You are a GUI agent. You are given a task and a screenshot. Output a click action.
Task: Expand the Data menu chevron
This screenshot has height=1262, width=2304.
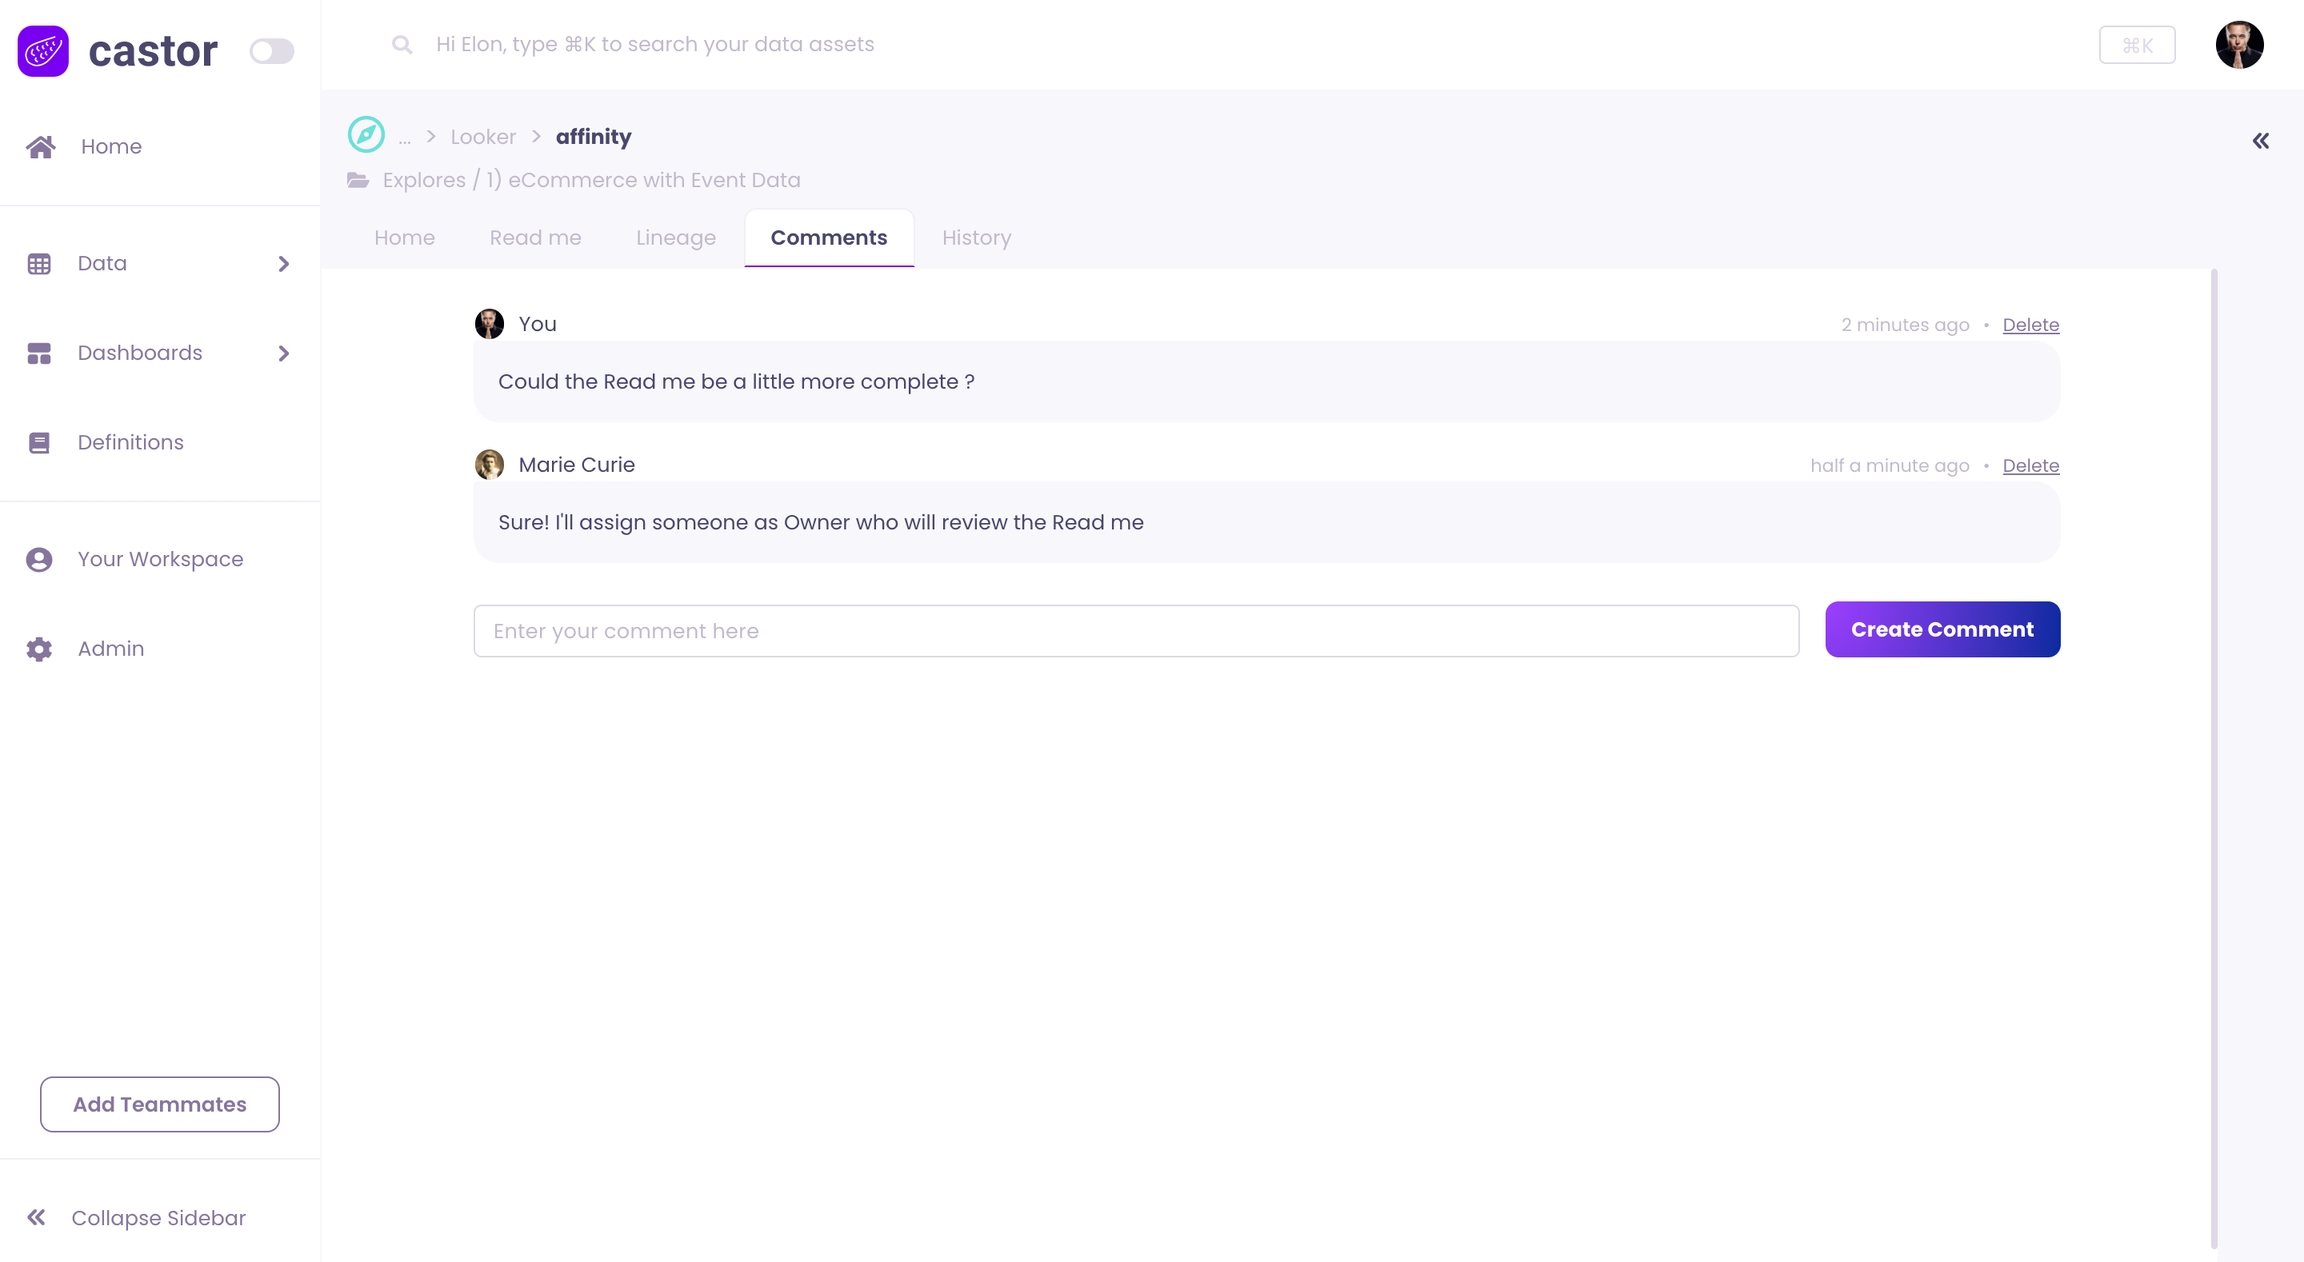point(284,264)
